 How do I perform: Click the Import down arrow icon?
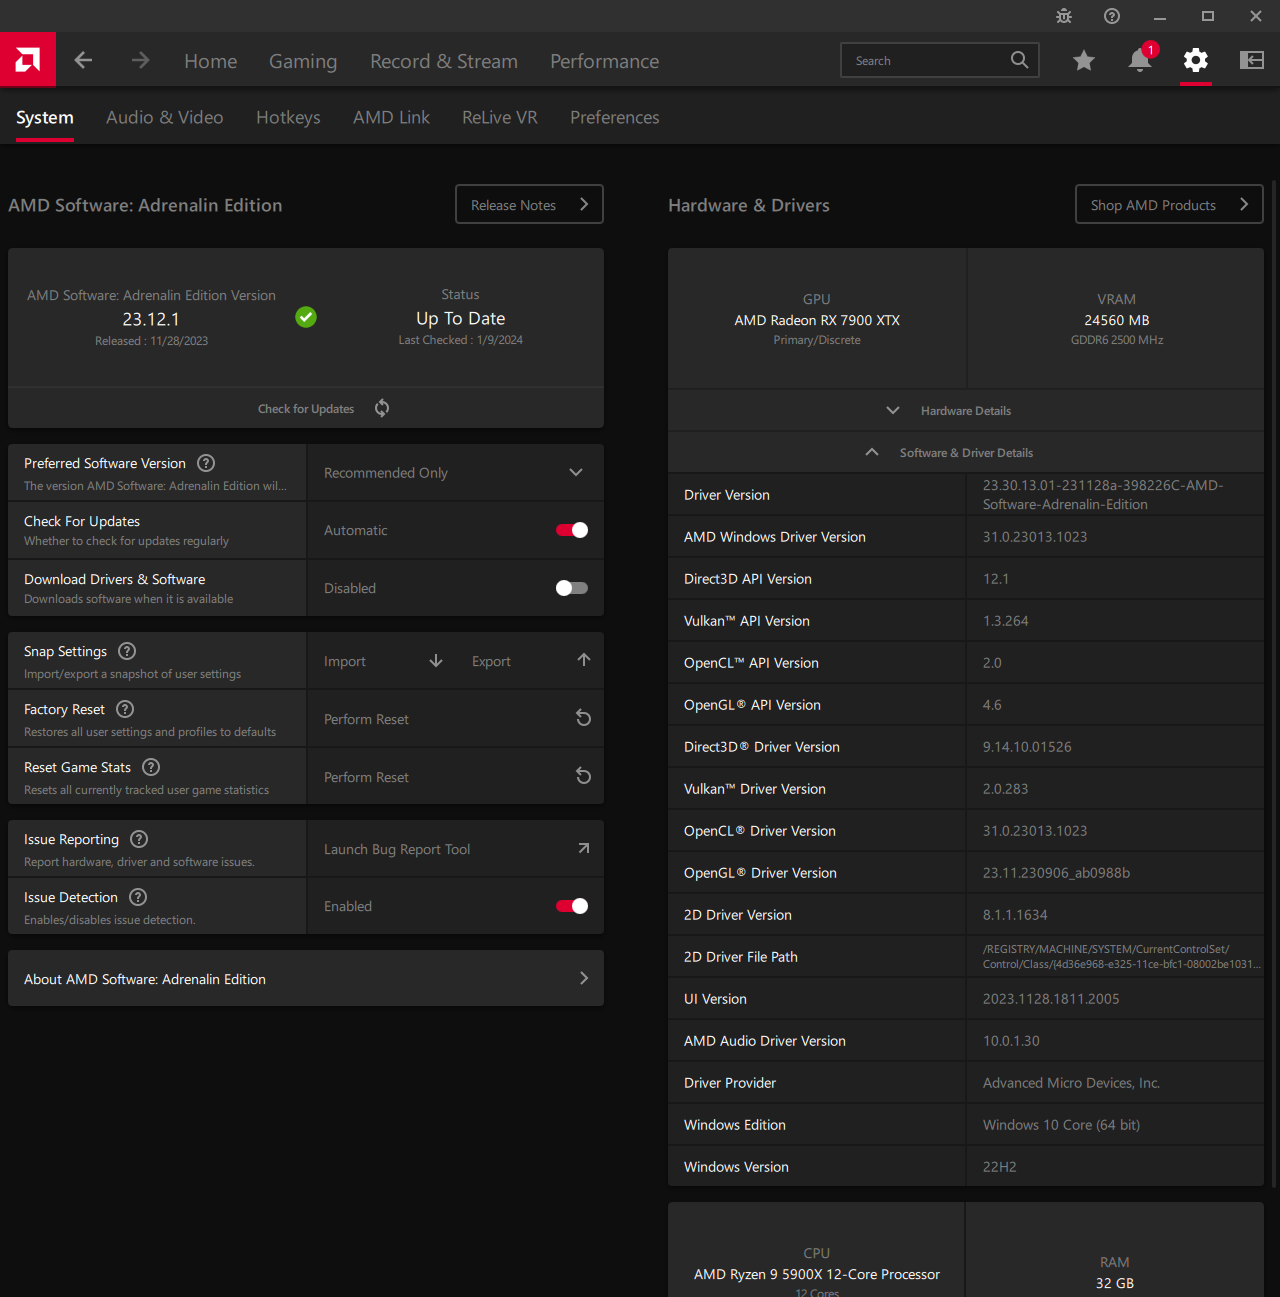tap(436, 661)
